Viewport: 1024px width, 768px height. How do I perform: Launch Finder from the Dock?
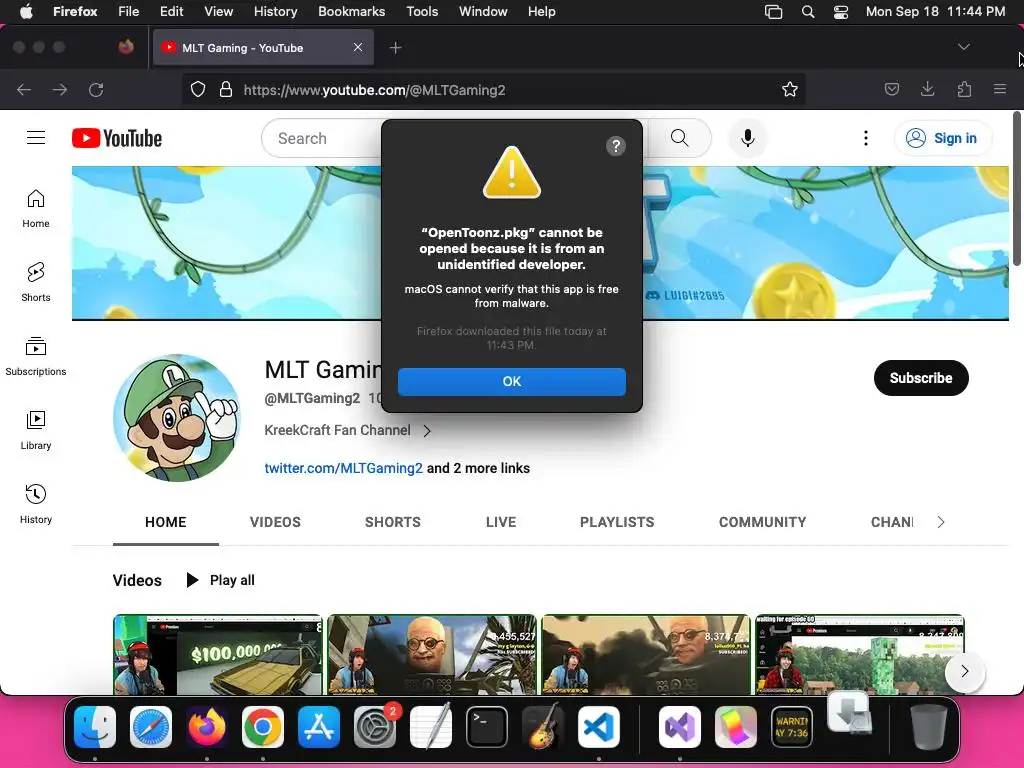95,727
